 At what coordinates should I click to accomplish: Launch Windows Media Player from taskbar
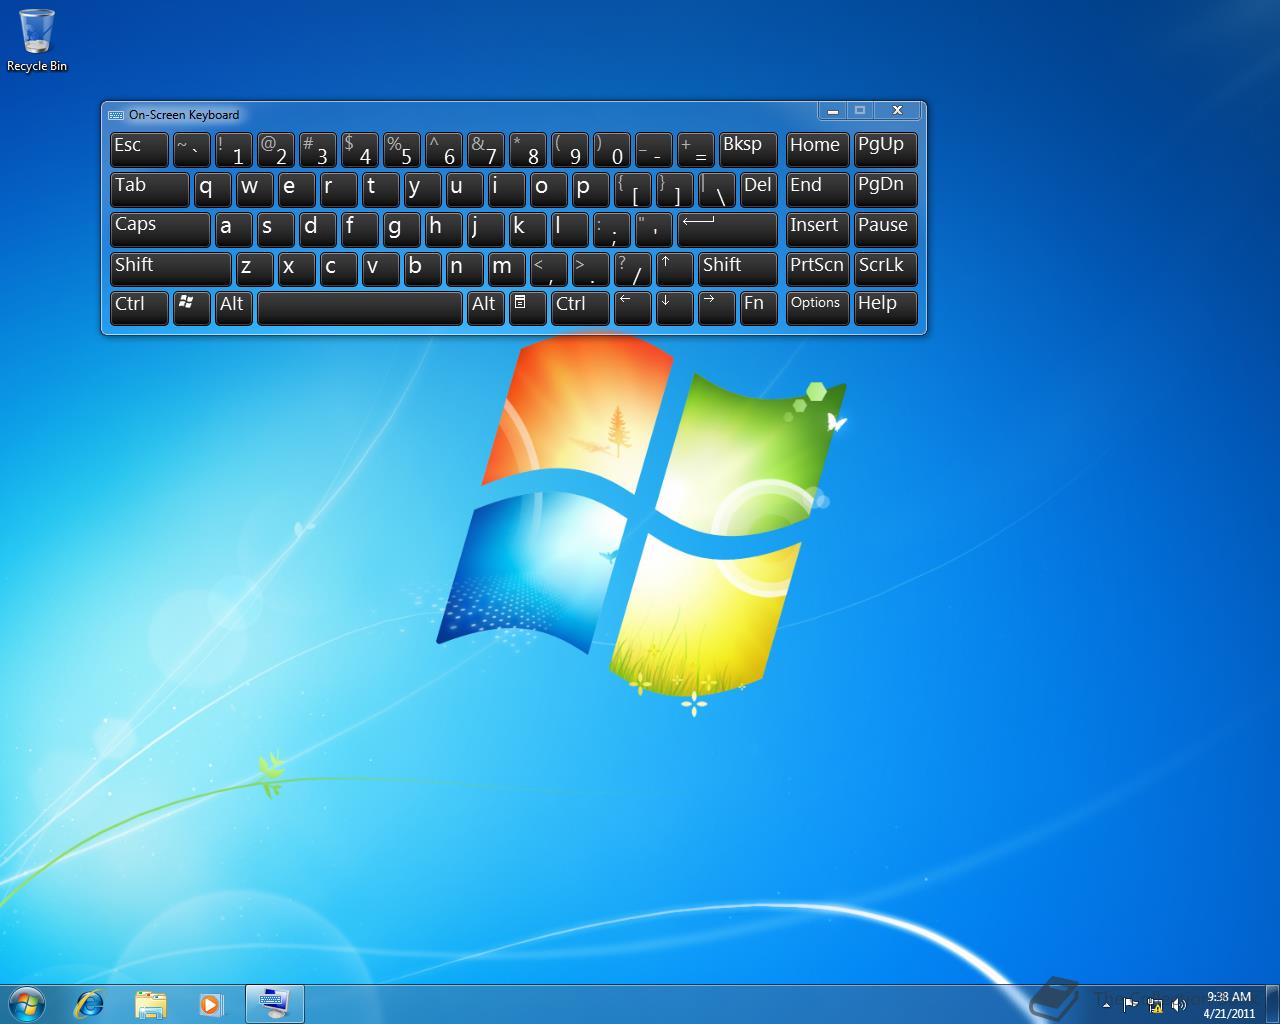pyautogui.click(x=211, y=1004)
